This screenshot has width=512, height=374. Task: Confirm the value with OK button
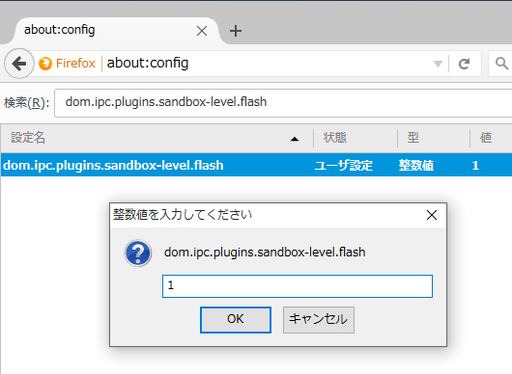point(236,320)
